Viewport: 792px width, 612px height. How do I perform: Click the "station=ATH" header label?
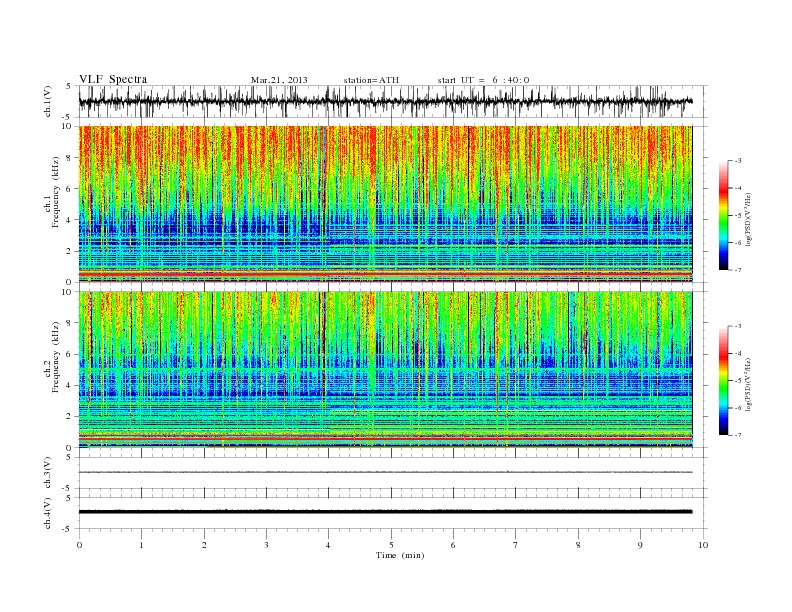[371, 80]
